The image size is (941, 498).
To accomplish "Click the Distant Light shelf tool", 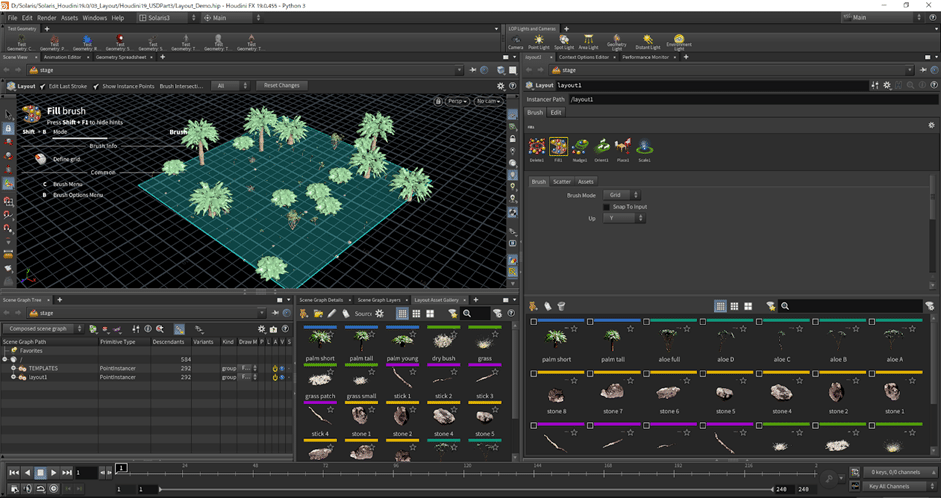I will click(647, 41).
